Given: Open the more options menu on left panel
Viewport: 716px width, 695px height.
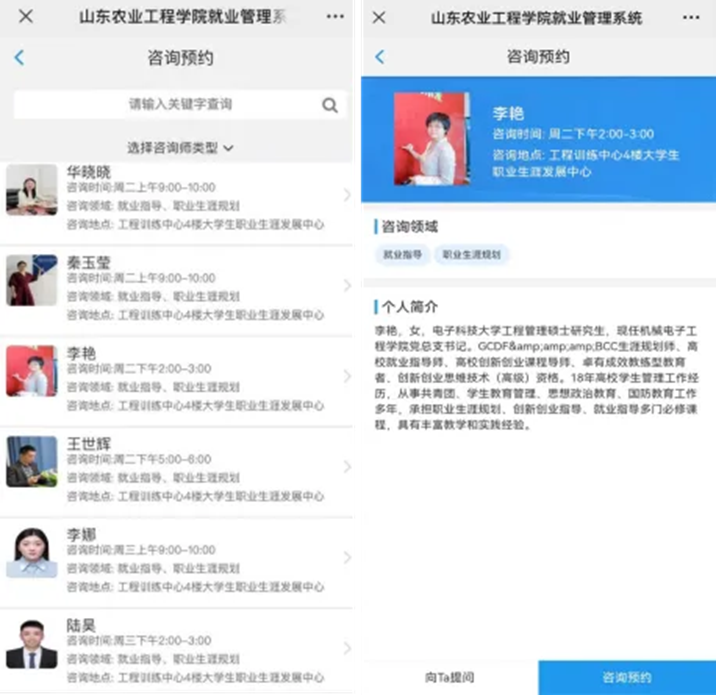Looking at the screenshot, I should 335,17.
